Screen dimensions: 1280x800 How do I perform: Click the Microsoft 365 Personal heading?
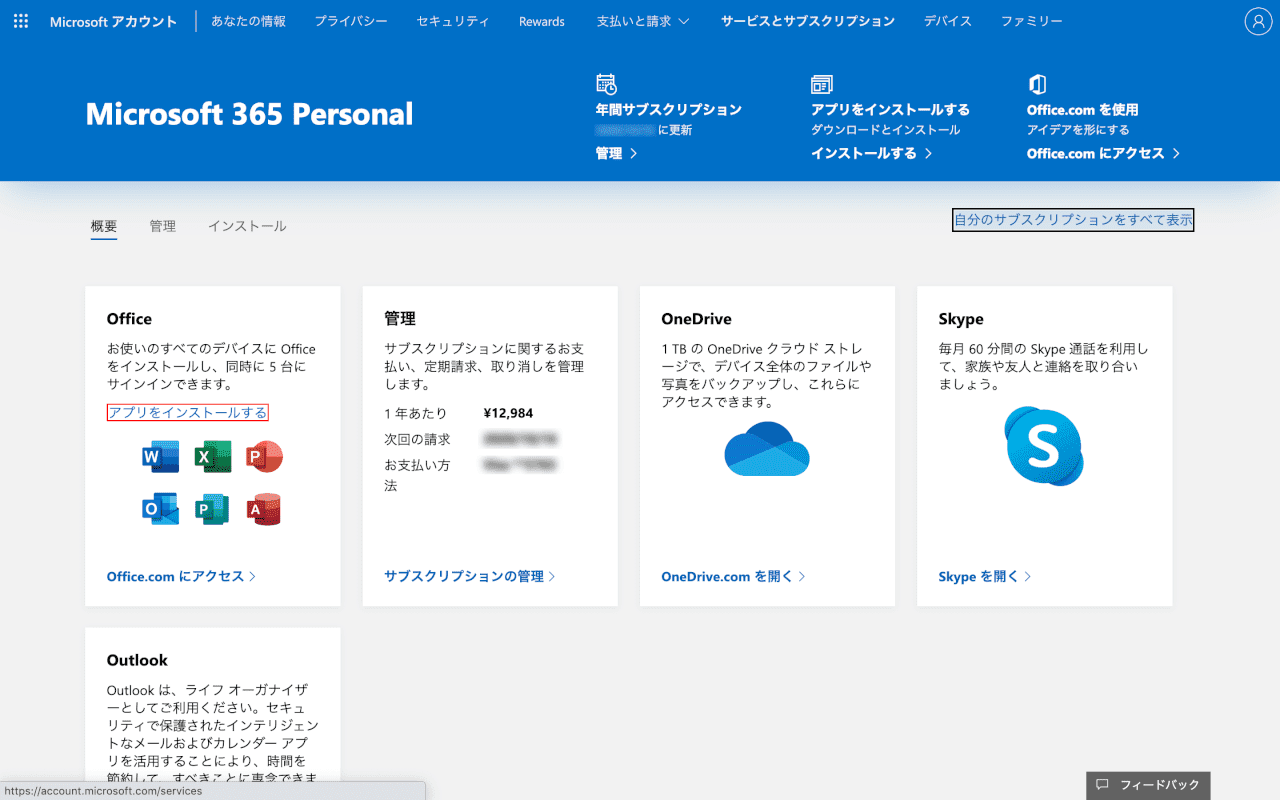tap(249, 114)
